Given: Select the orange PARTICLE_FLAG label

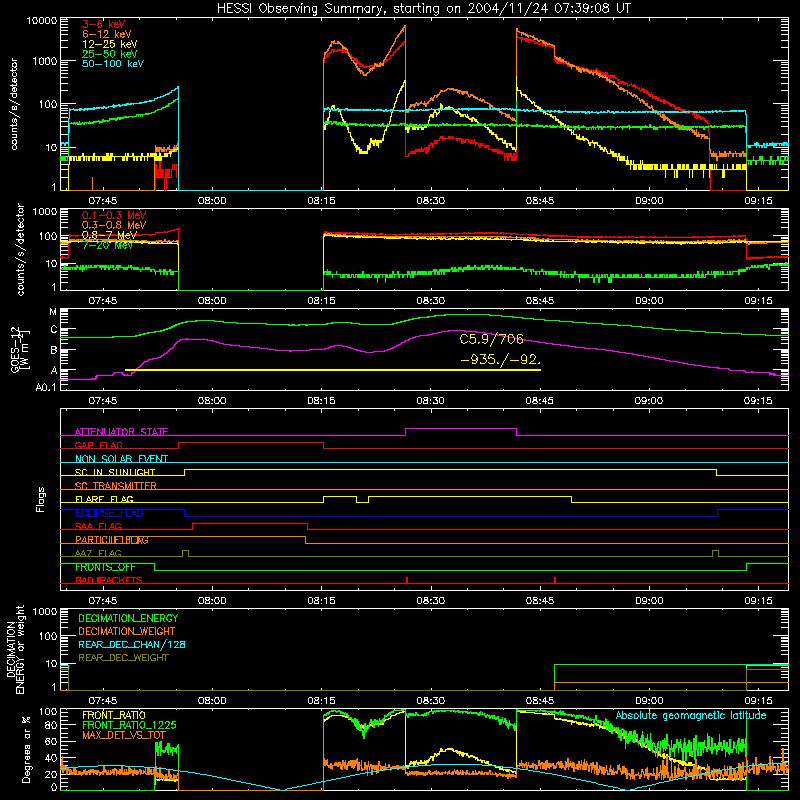Looking at the screenshot, I should pos(112,540).
